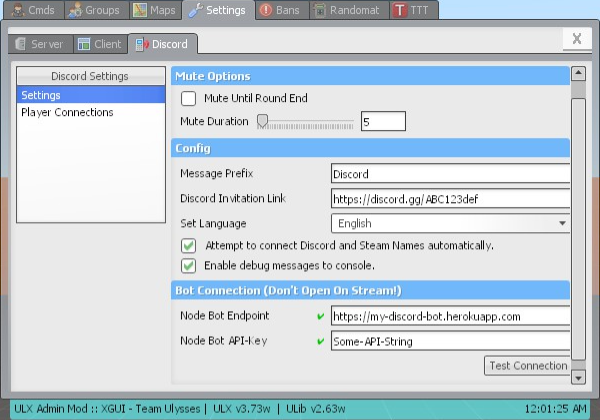This screenshot has height=420, width=600.
Task: Open the Server settings sub-tab
Action: click(41, 44)
